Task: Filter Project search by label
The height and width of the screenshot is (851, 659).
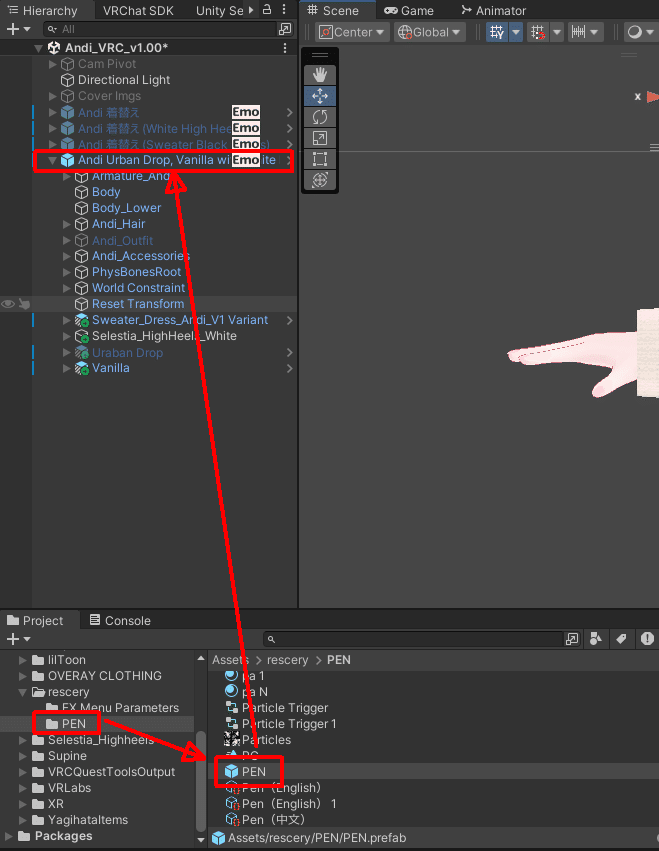Action: pyautogui.click(x=622, y=639)
